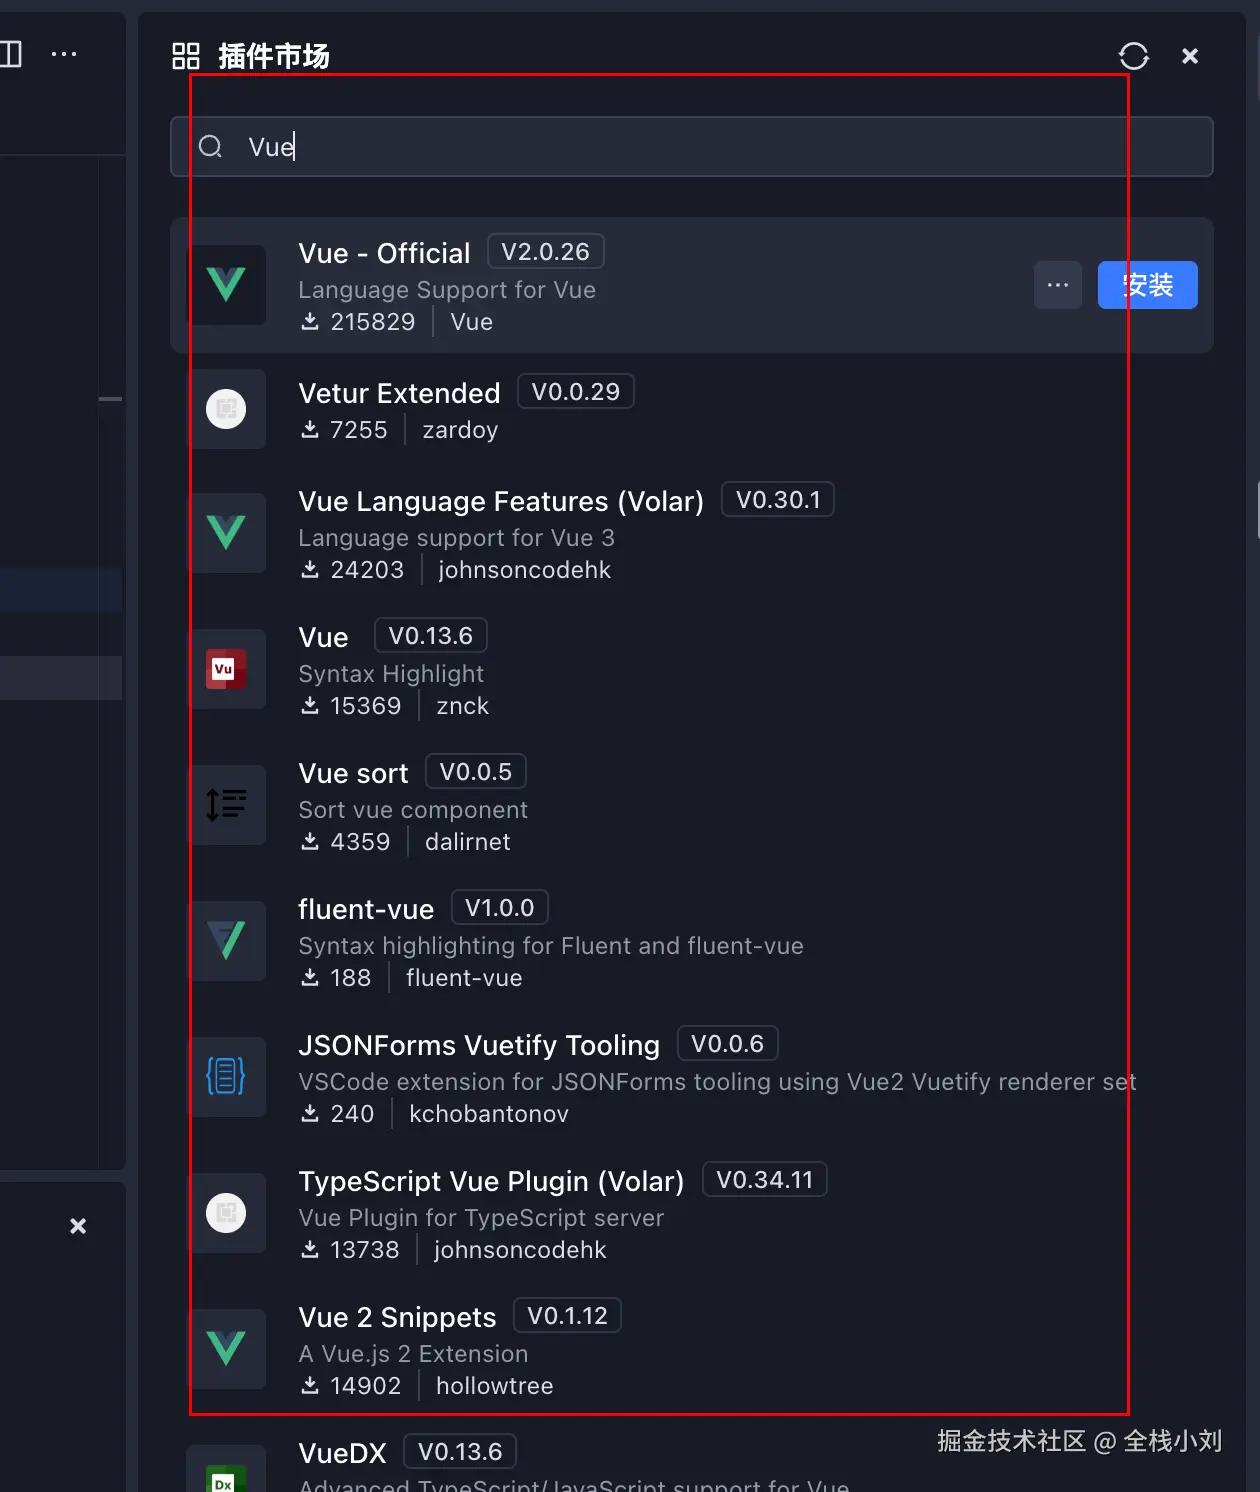Open JSONForms Vuetify Tooling title
Image resolution: width=1260 pixels, height=1492 pixels.
[479, 1045]
